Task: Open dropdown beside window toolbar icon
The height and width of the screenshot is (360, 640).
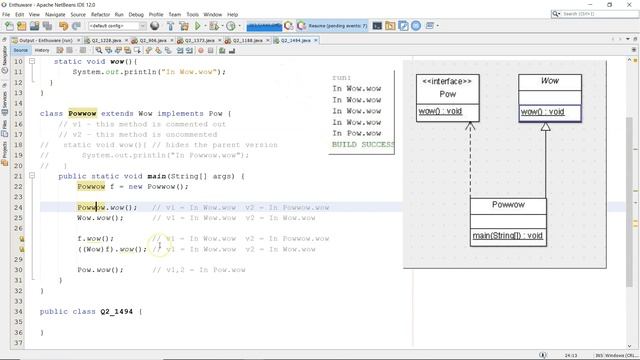Action: coord(438,26)
